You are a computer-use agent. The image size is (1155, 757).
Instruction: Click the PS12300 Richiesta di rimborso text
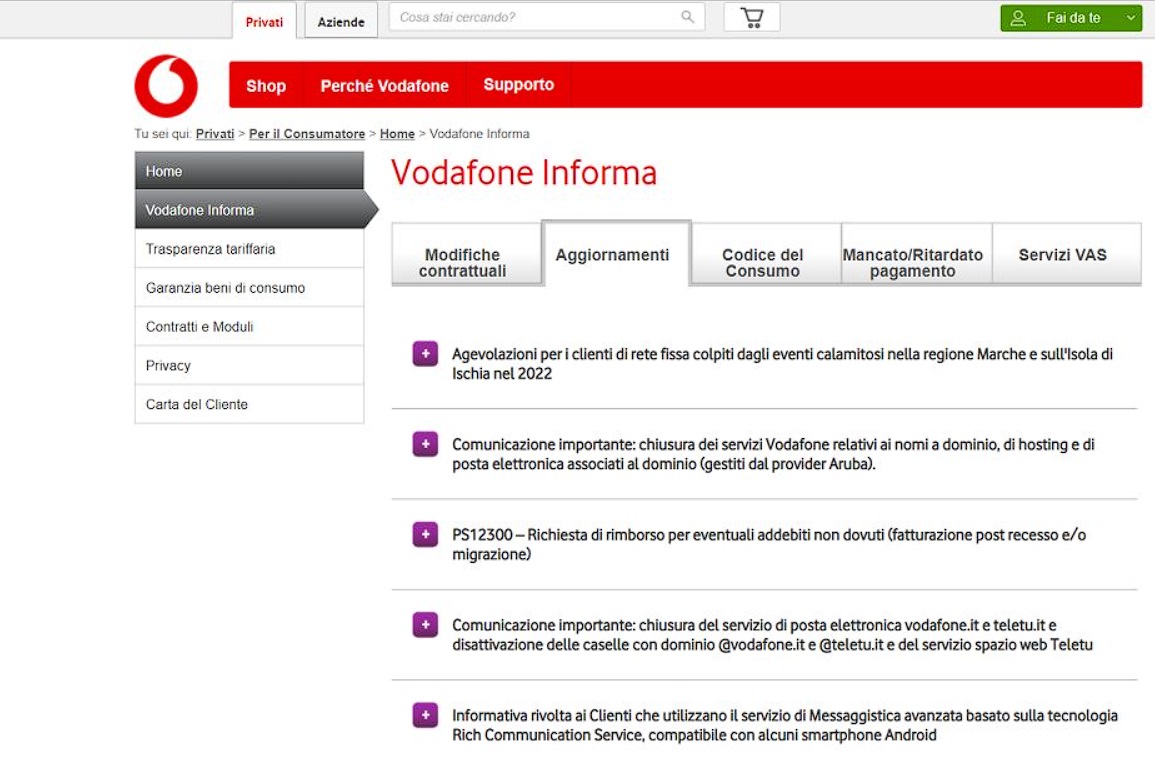point(769,544)
